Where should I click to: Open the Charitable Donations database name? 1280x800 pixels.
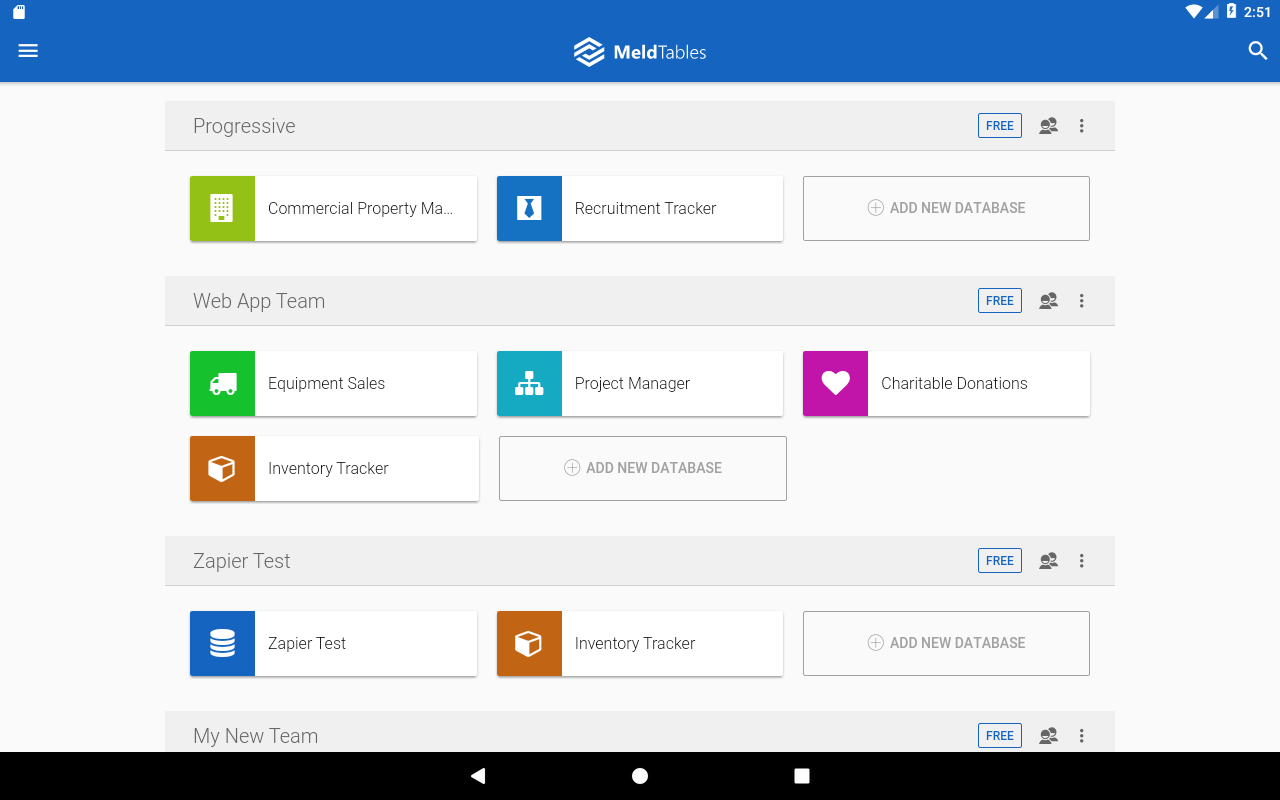(954, 383)
